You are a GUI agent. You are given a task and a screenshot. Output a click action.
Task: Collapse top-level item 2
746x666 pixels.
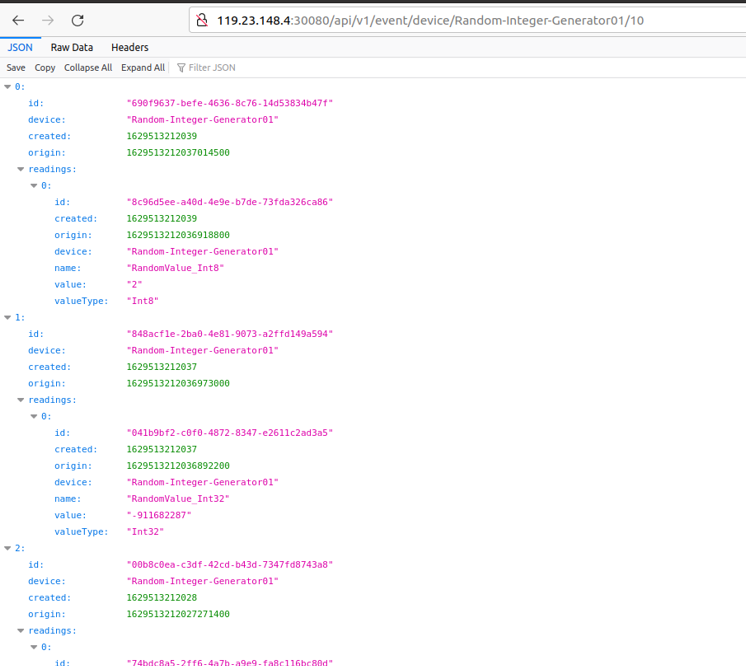pyautogui.click(x=7, y=548)
